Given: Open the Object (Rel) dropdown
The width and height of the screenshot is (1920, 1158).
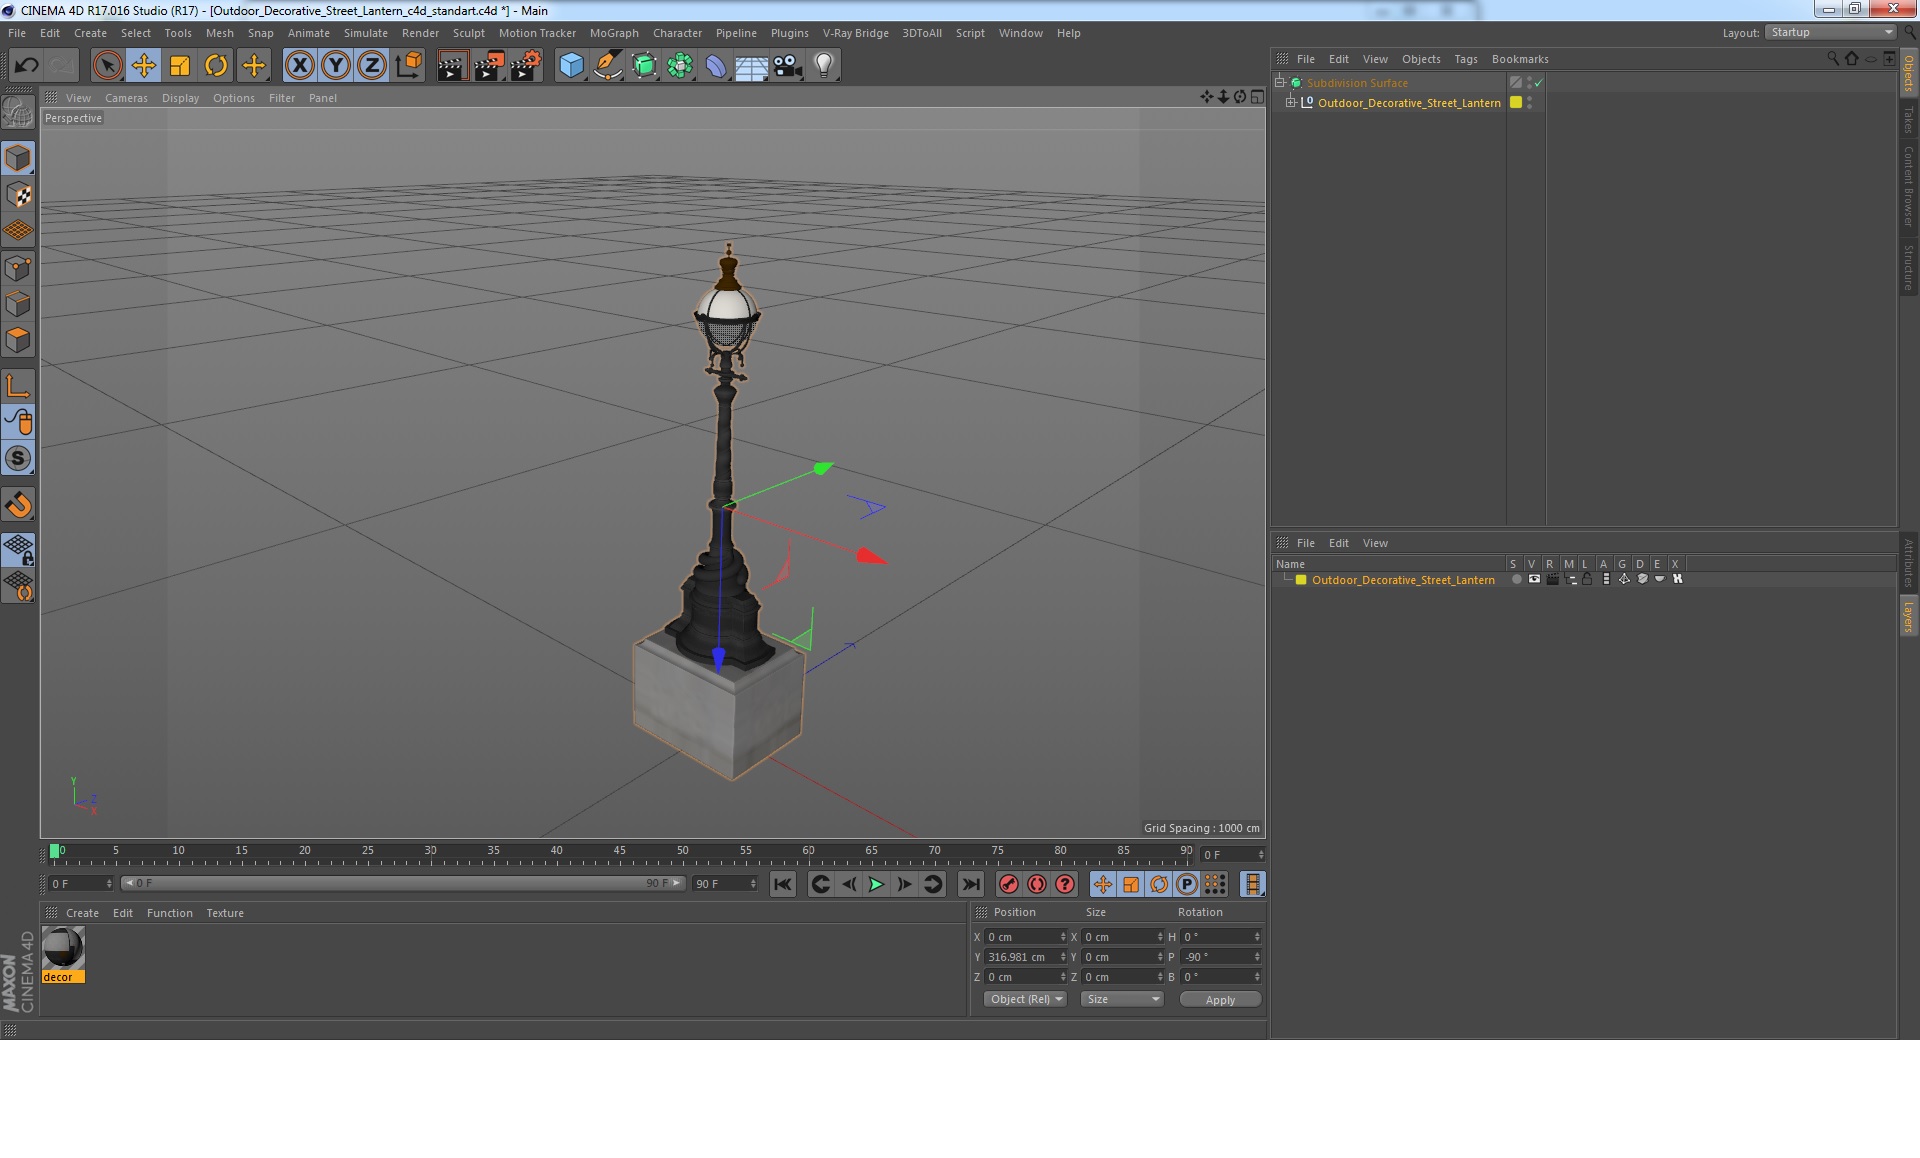Looking at the screenshot, I should (1026, 999).
